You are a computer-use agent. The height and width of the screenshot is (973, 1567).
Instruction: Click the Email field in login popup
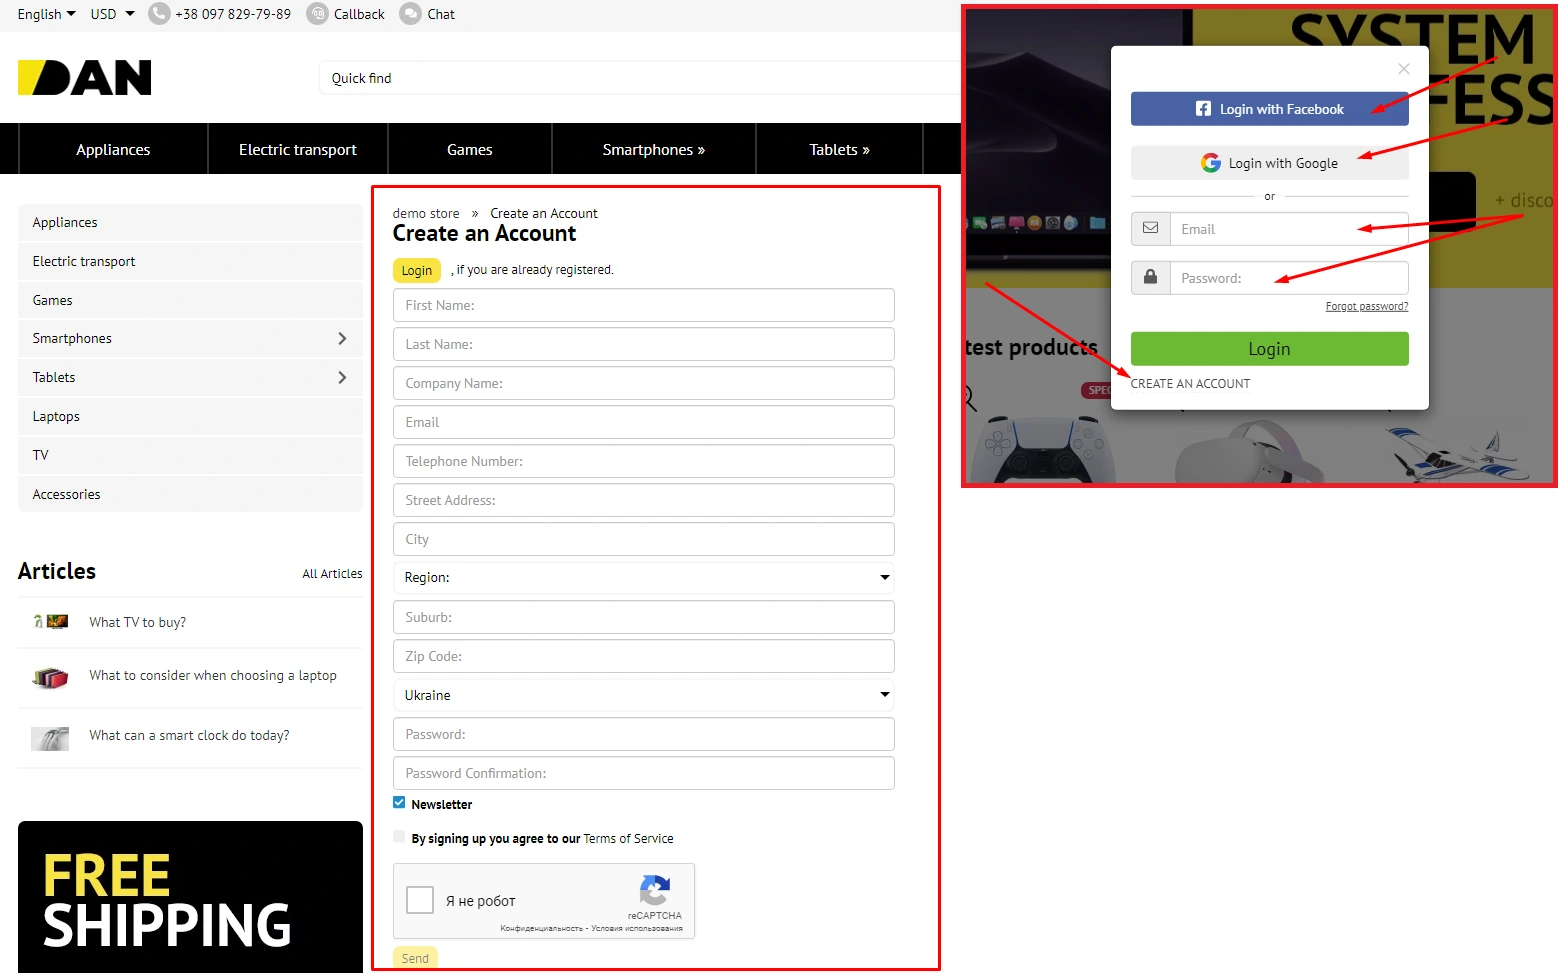pos(1289,229)
